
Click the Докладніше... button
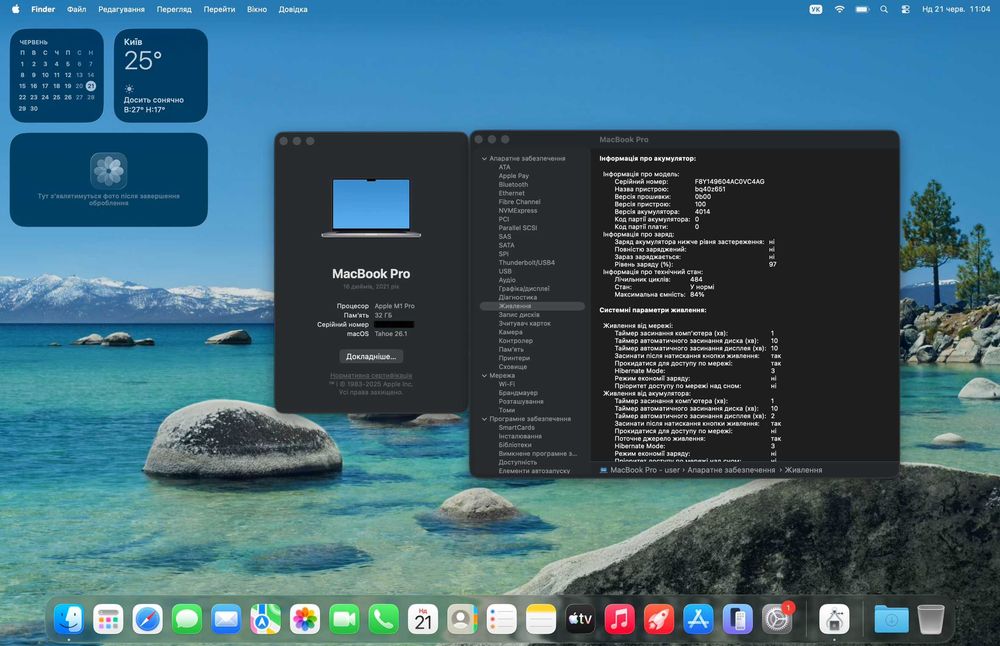coord(371,356)
